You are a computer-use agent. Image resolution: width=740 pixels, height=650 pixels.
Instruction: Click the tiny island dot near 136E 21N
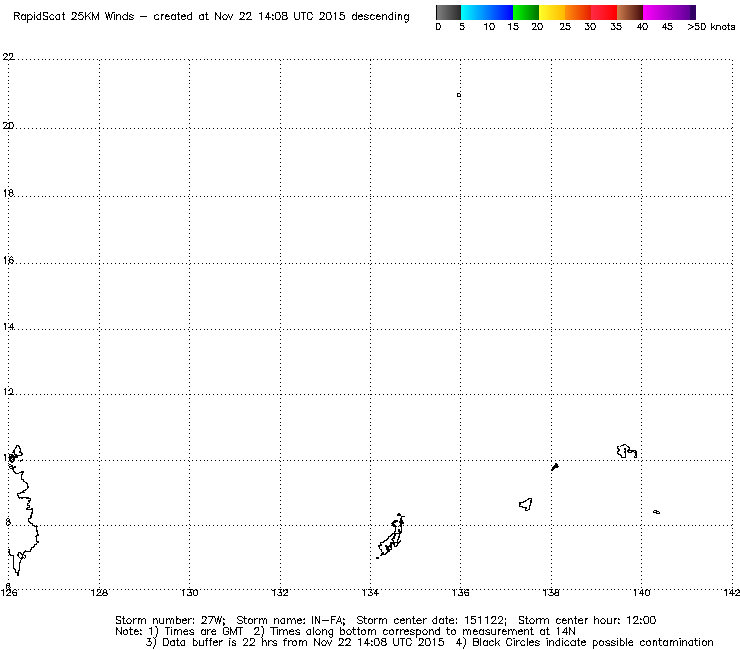tap(459, 95)
